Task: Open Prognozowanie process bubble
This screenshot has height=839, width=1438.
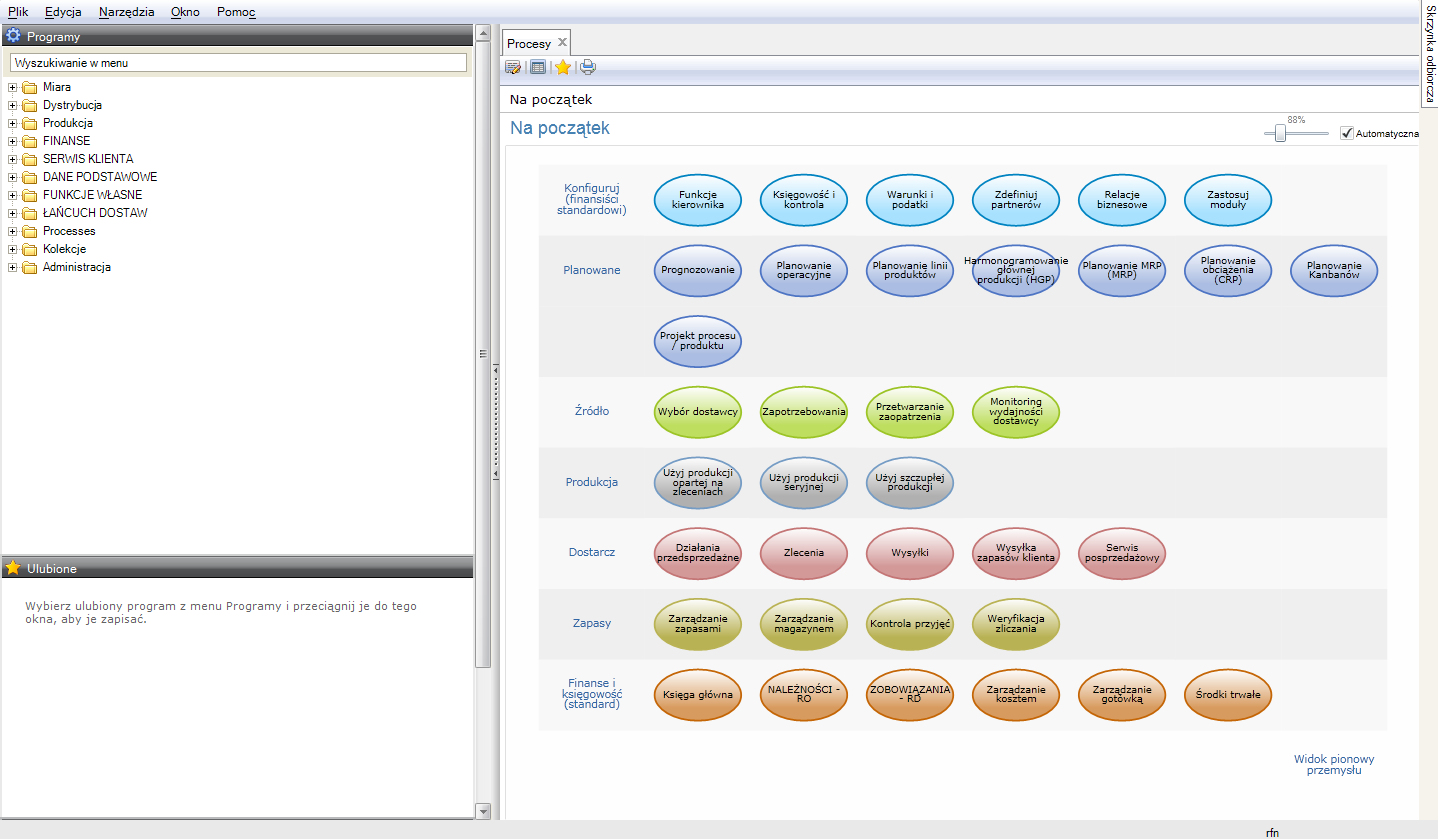Action: click(698, 270)
